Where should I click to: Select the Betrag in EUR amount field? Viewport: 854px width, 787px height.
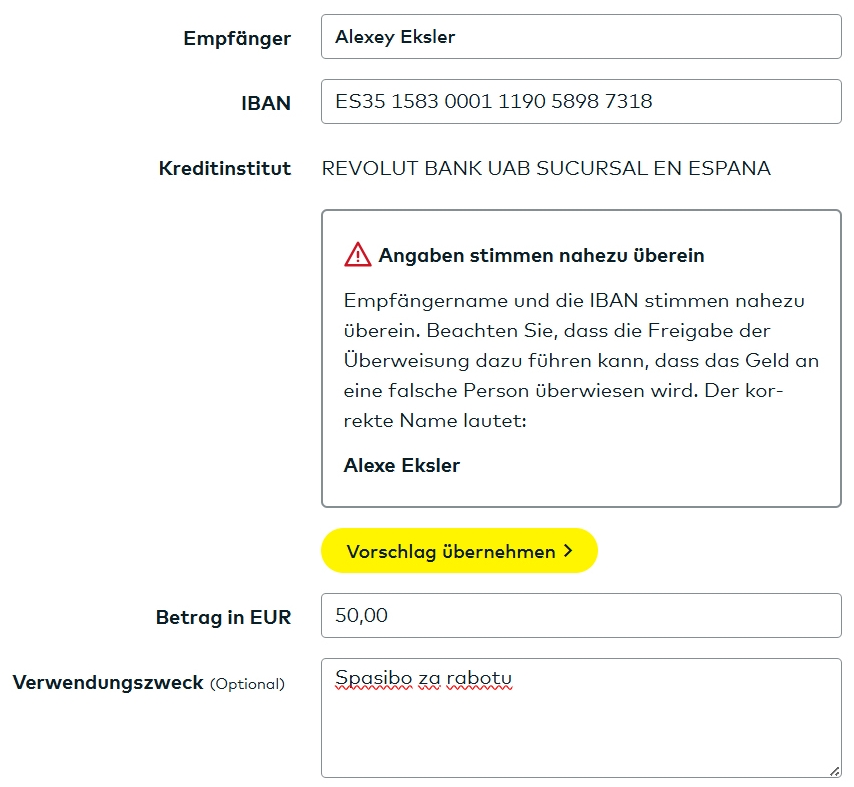coord(580,616)
